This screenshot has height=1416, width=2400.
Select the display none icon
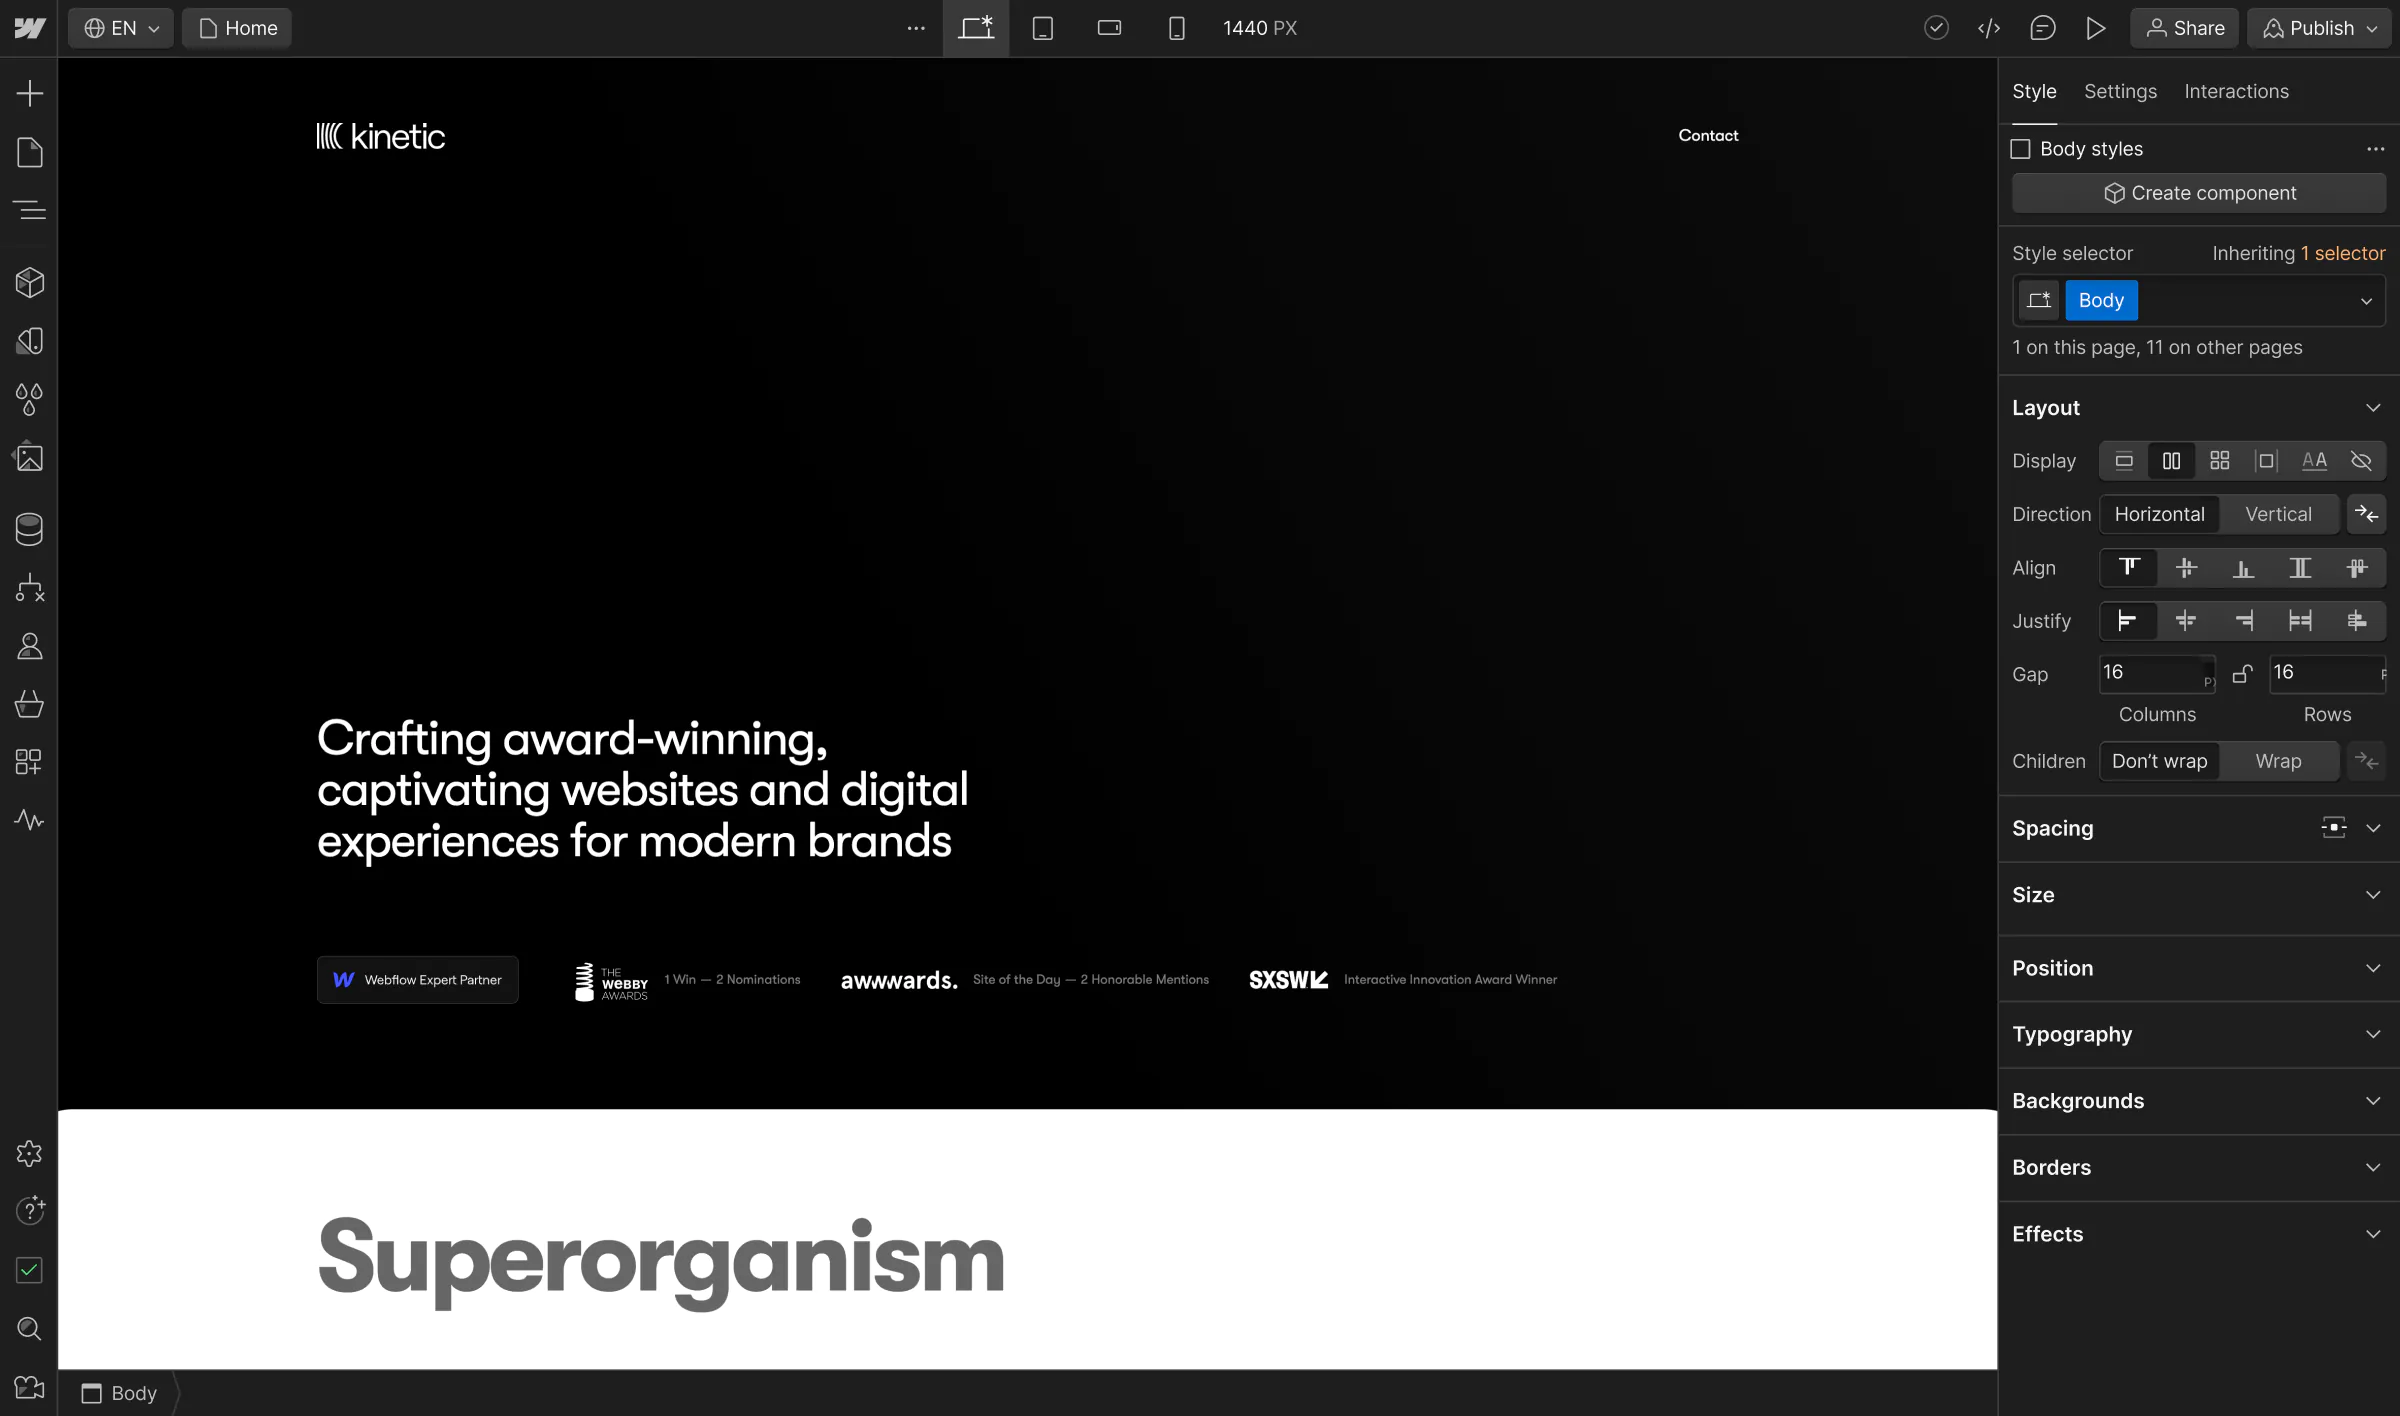[x=2361, y=461]
